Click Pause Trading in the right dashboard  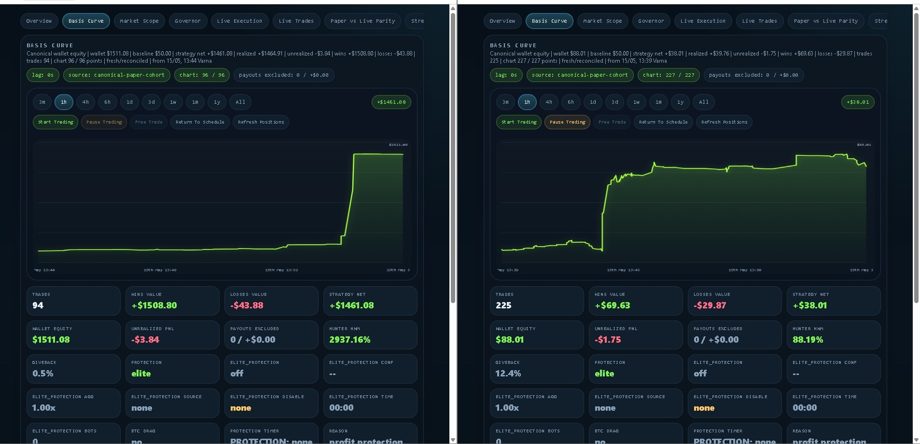coord(567,123)
